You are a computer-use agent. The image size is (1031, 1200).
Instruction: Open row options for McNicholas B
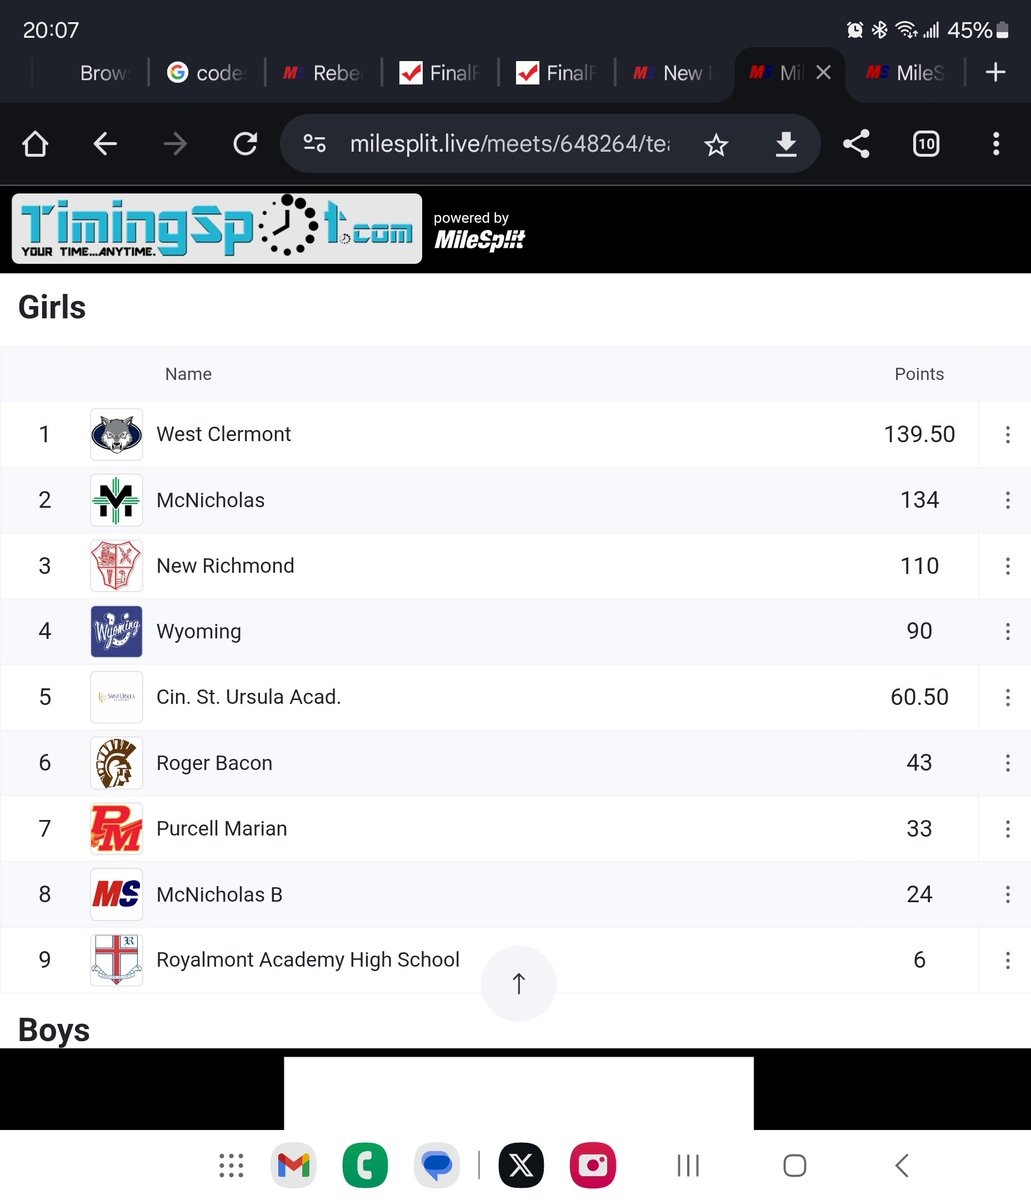coord(1007,894)
